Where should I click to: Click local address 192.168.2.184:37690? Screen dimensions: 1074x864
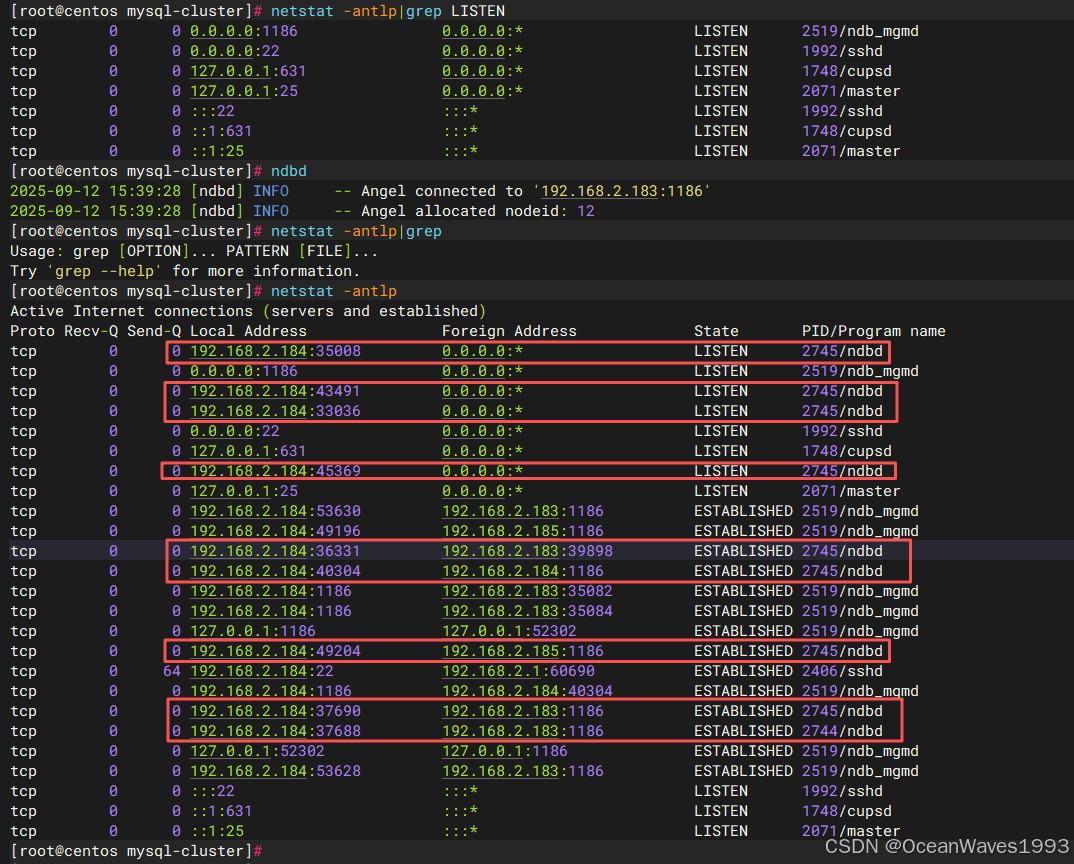275,711
